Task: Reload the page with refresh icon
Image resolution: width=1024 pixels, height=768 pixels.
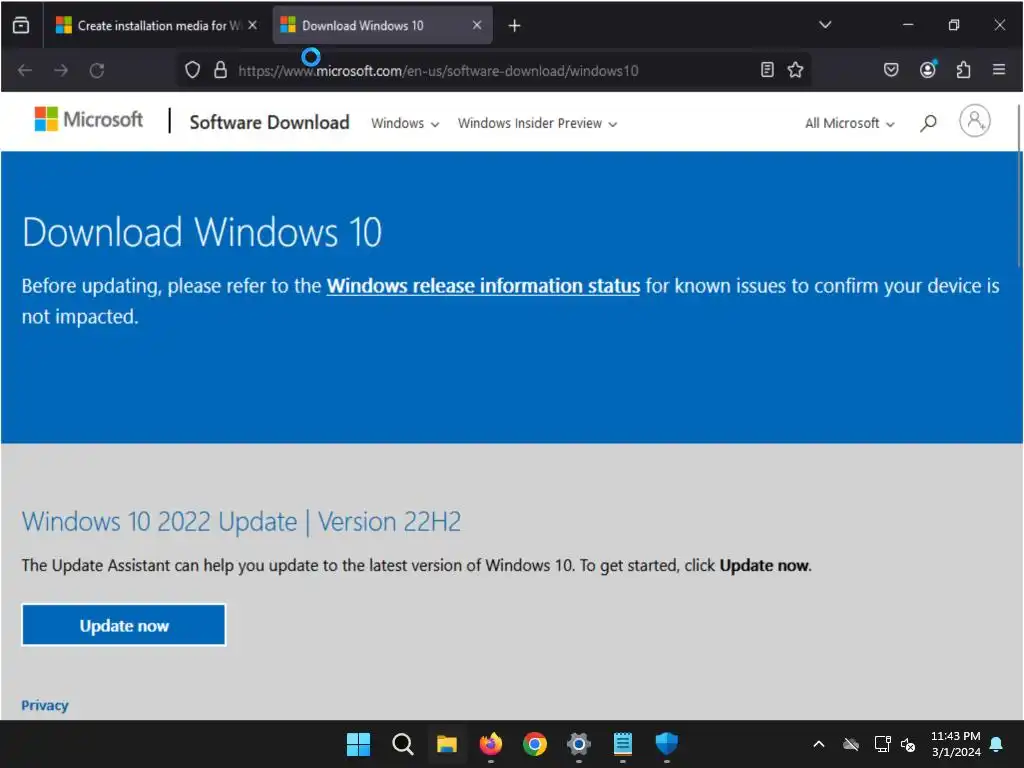Action: click(x=97, y=70)
